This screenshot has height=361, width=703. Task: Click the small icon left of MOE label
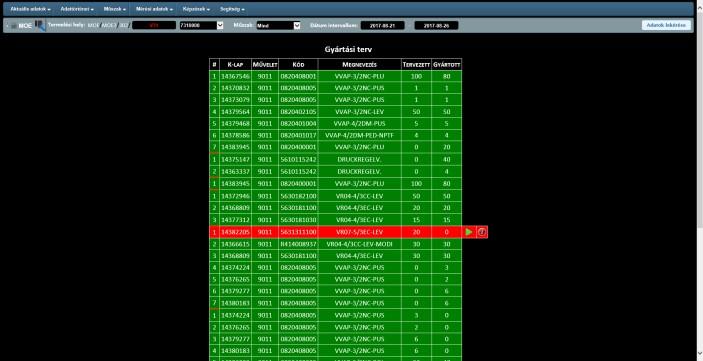(13, 26)
